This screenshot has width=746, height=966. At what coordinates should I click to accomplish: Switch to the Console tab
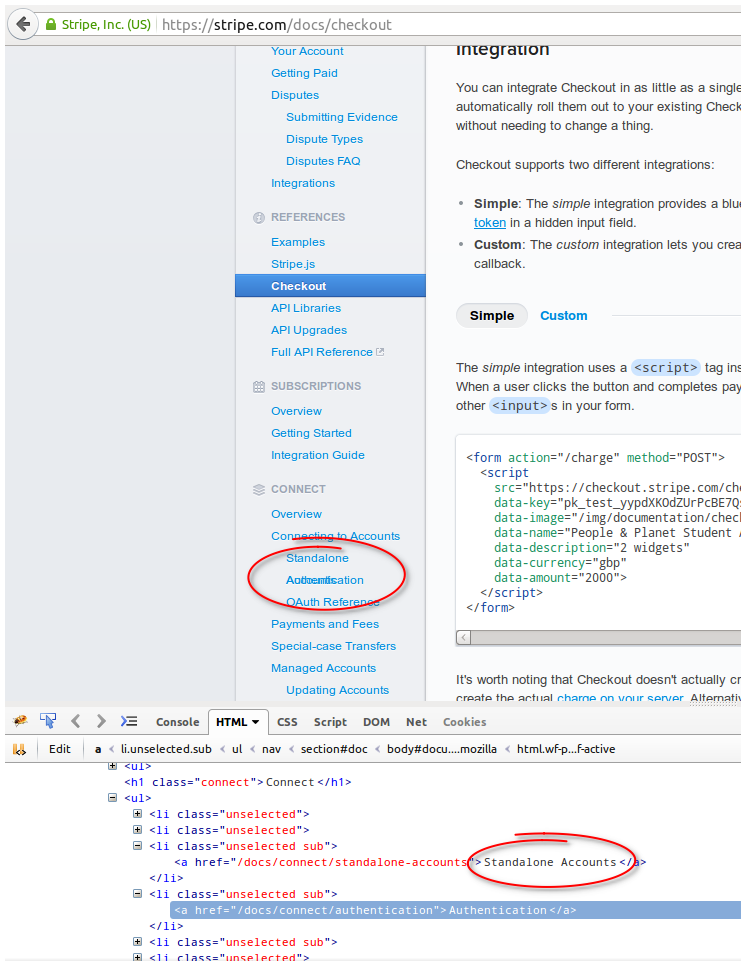tap(177, 722)
